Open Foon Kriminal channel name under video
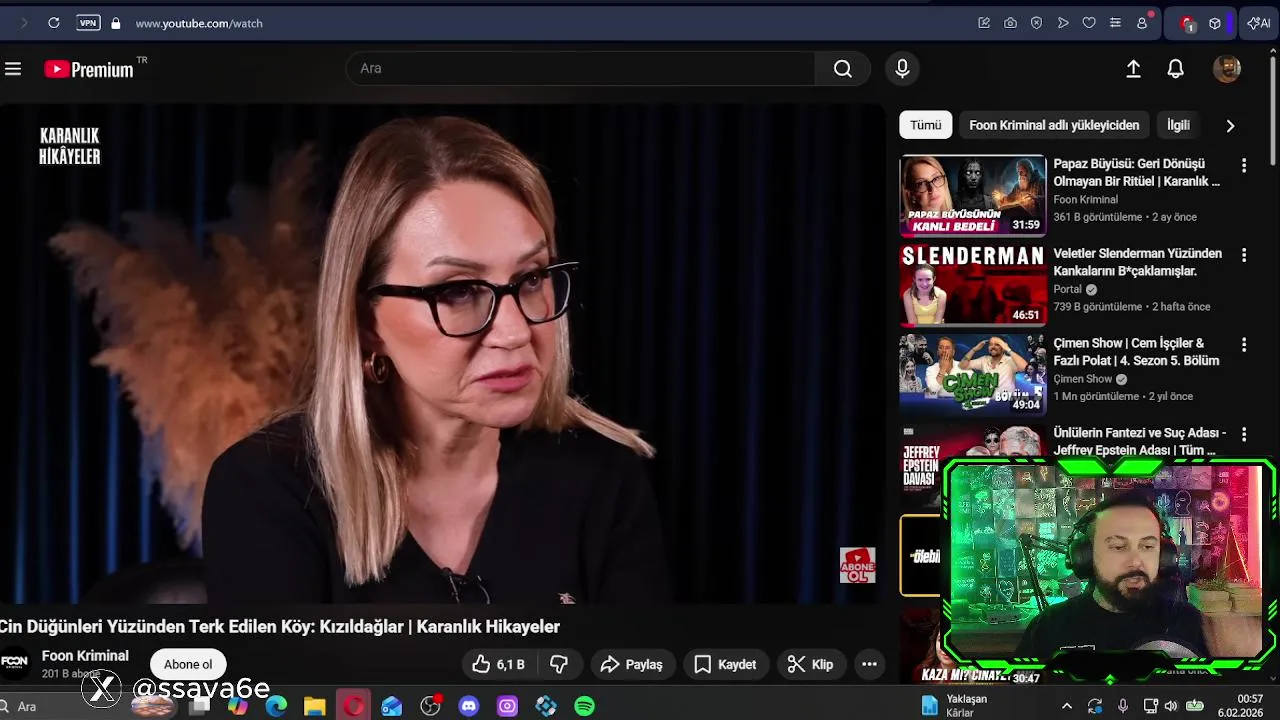The height and width of the screenshot is (720, 1280). 85,655
